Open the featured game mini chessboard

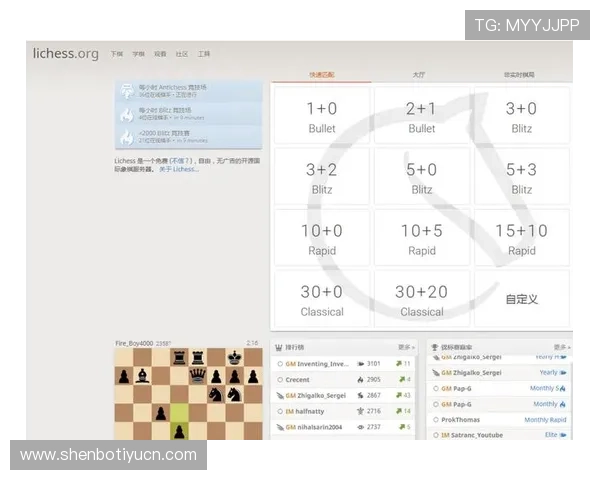189,394
